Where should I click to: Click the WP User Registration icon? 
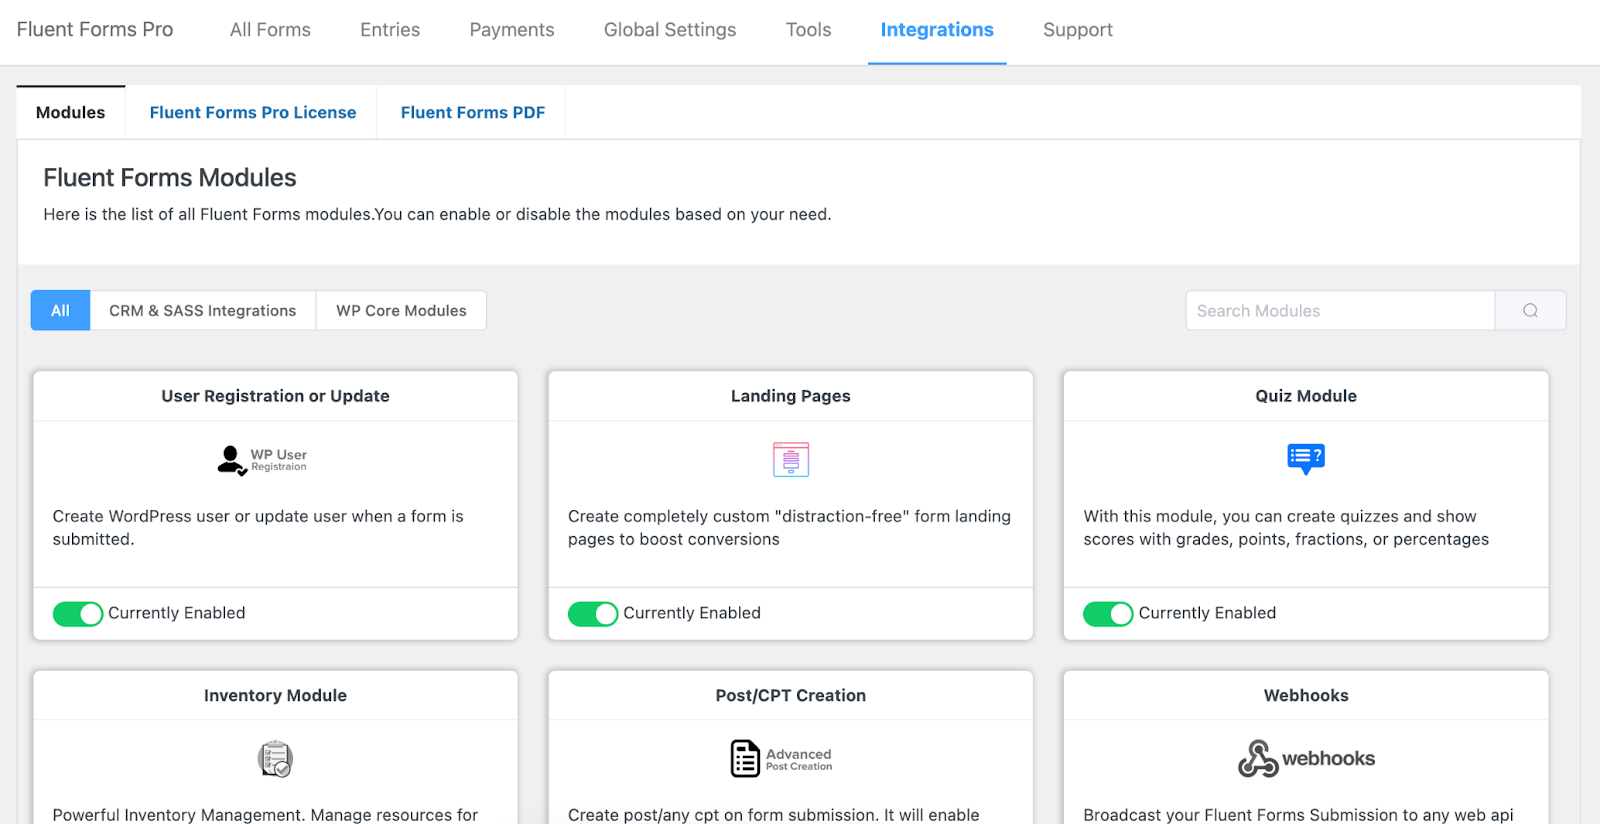(x=262, y=460)
